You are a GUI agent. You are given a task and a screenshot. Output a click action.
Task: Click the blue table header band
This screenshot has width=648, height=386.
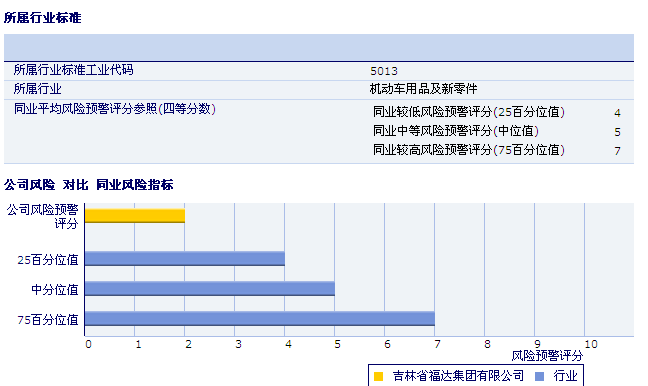click(x=319, y=48)
